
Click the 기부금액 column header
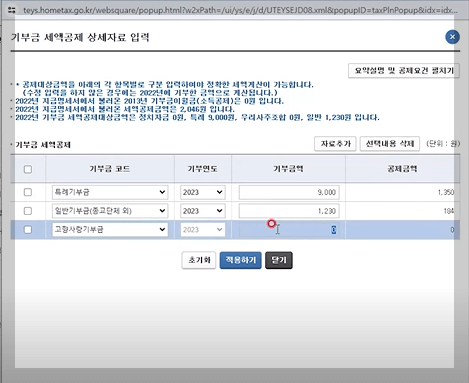[x=288, y=169]
